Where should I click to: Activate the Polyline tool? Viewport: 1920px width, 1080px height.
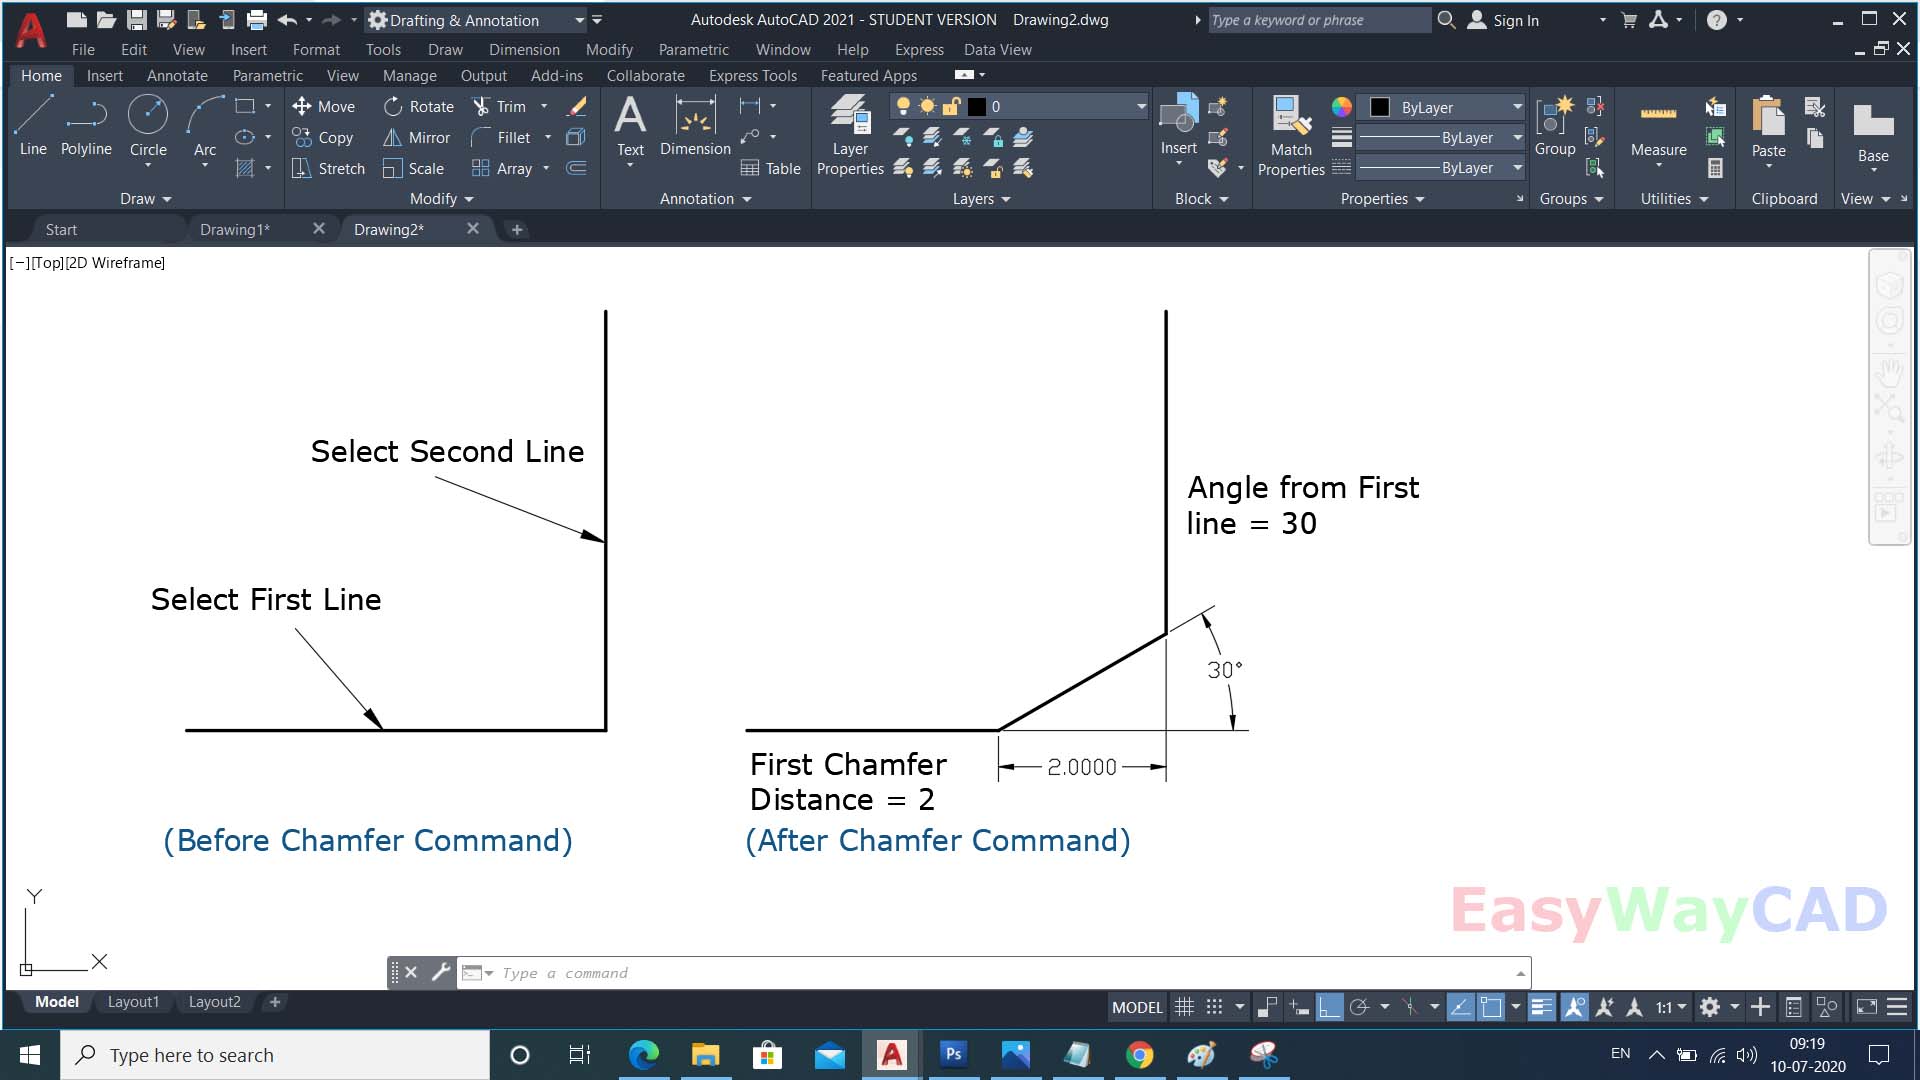click(86, 120)
